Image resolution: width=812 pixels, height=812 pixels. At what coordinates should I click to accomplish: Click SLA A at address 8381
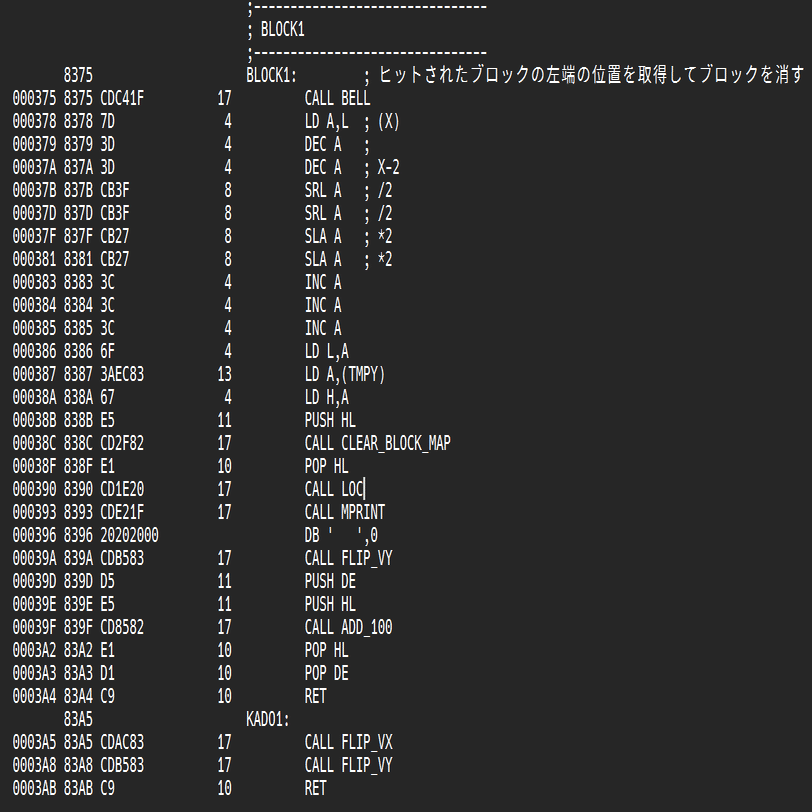pyautogui.click(x=323, y=259)
